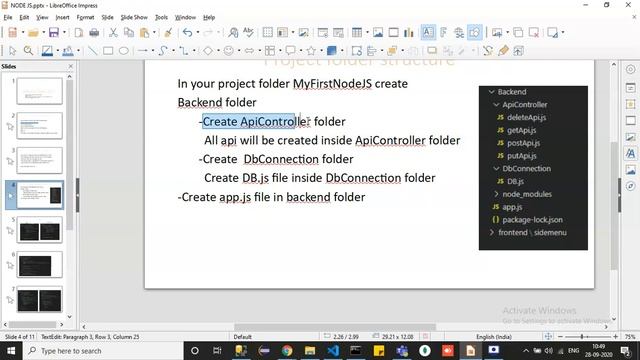Image resolution: width=640 pixels, height=360 pixels.
Task: Toggle the Show Draw Functions button
Action: click(475, 32)
